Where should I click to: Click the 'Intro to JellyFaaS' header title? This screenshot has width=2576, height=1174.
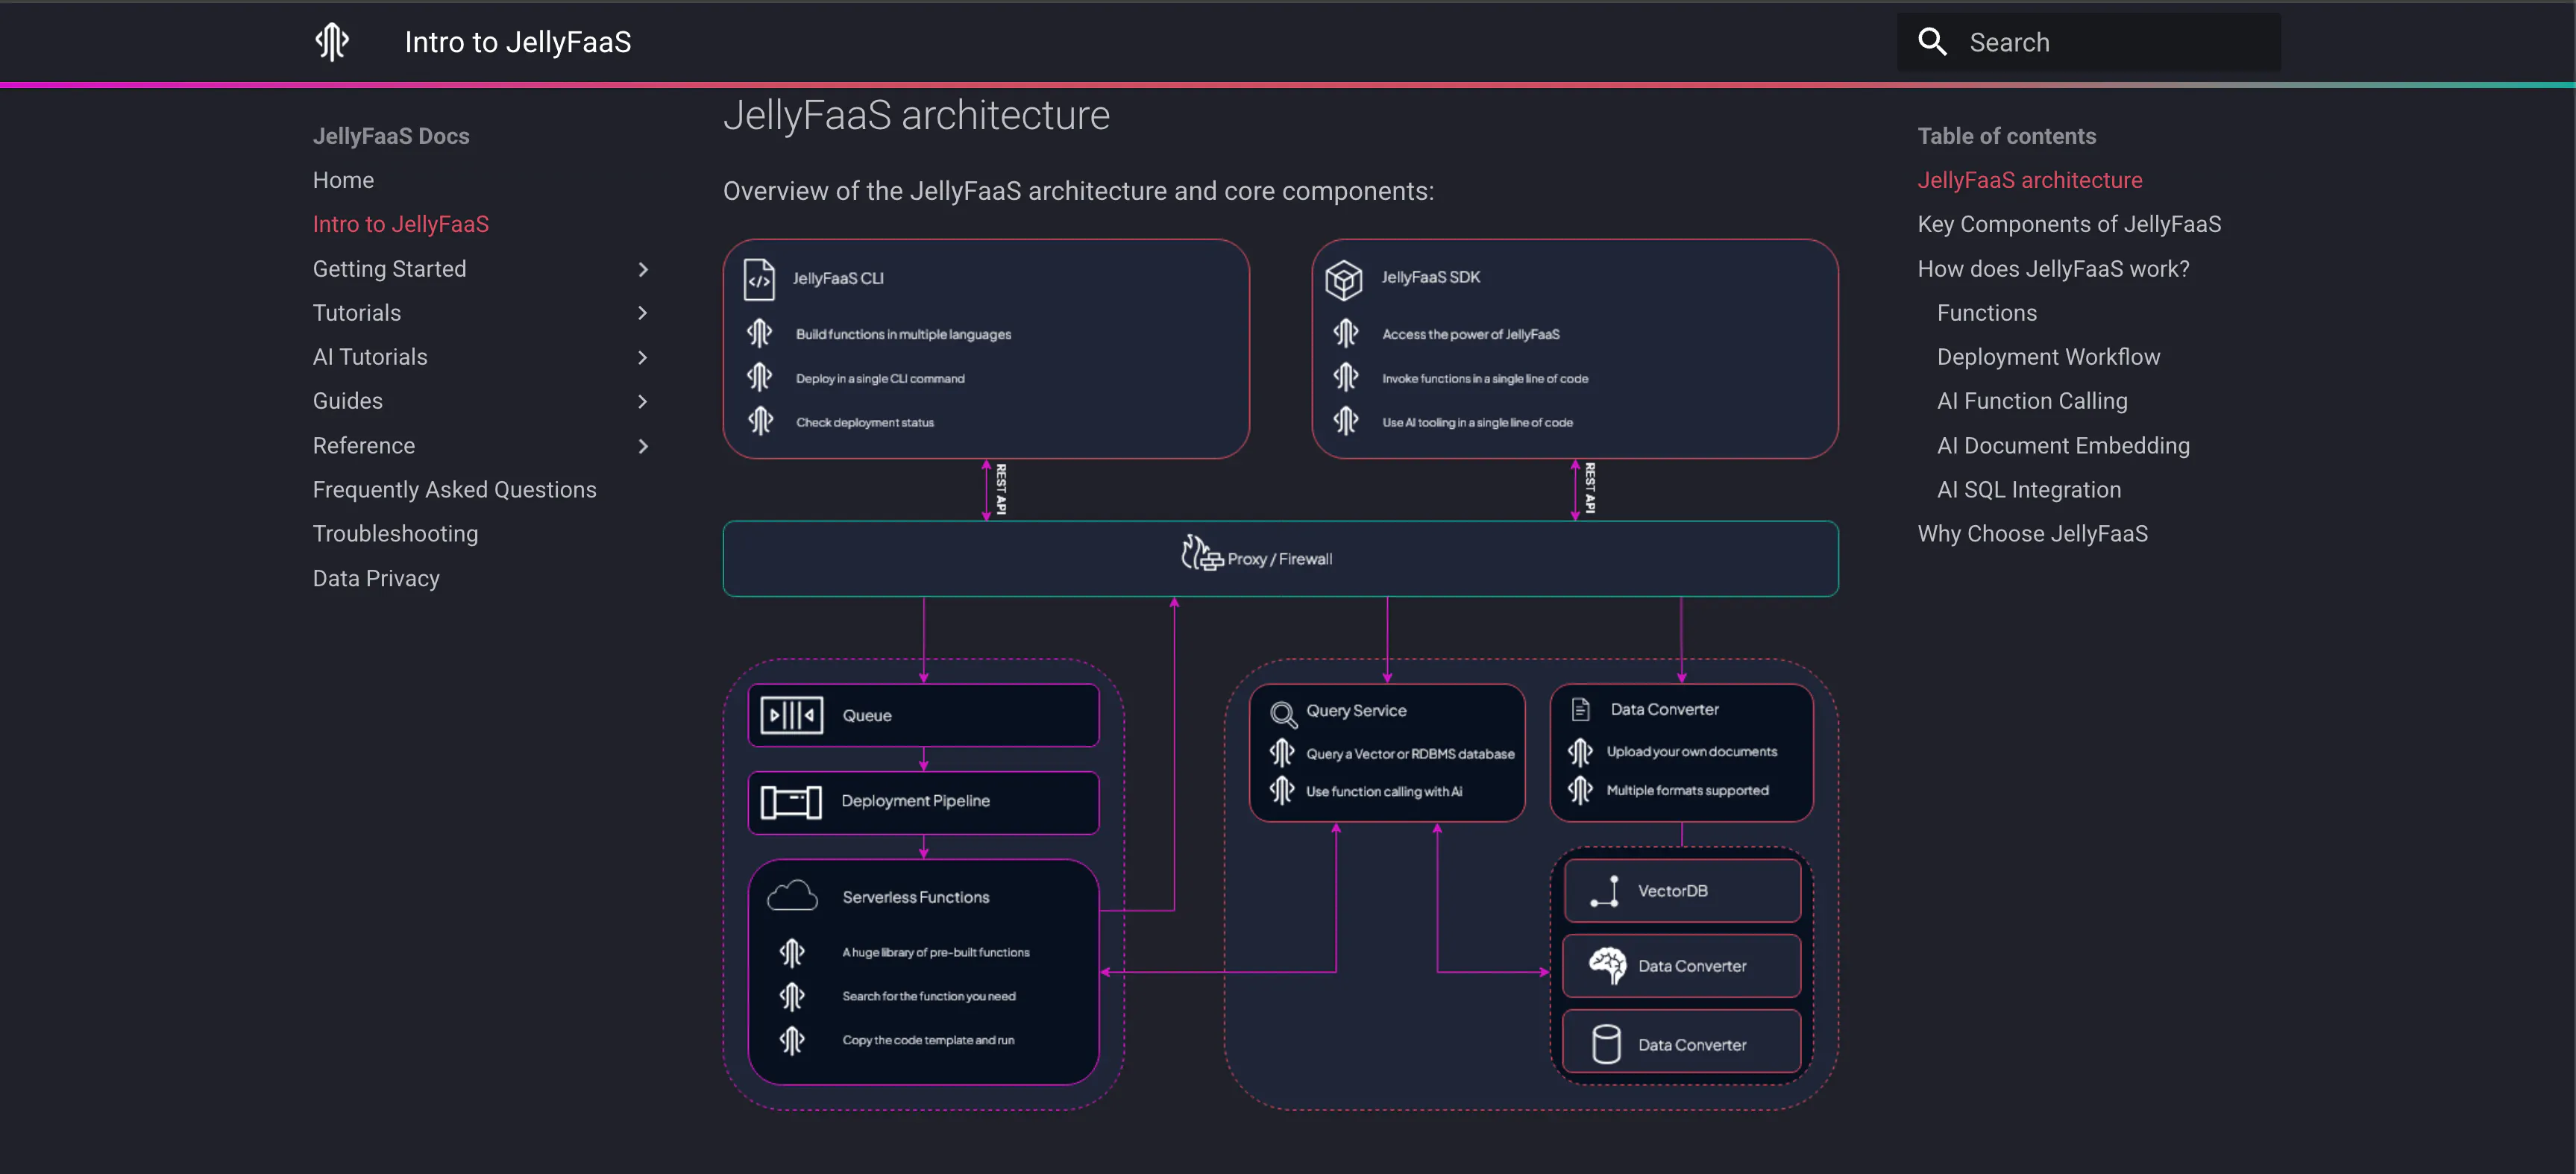pyautogui.click(x=518, y=42)
